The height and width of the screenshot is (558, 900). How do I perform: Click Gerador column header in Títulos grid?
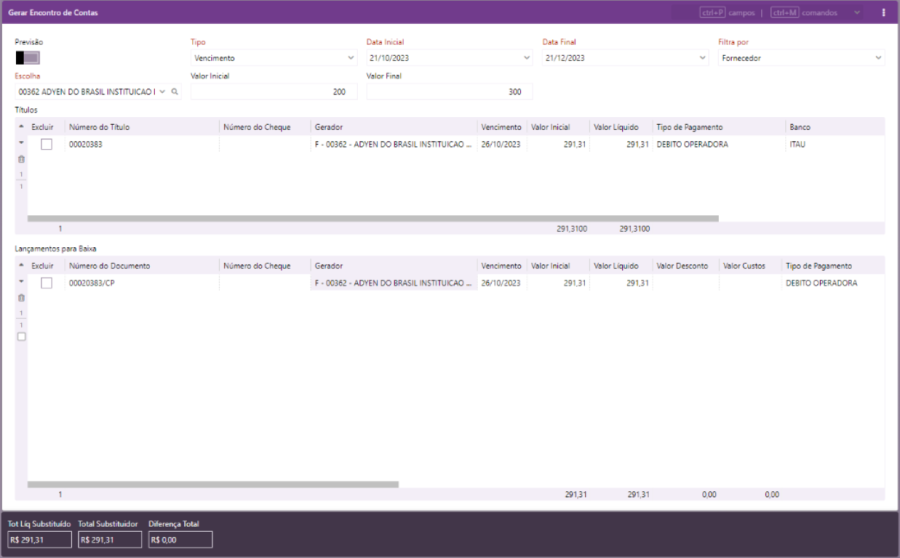[328, 127]
